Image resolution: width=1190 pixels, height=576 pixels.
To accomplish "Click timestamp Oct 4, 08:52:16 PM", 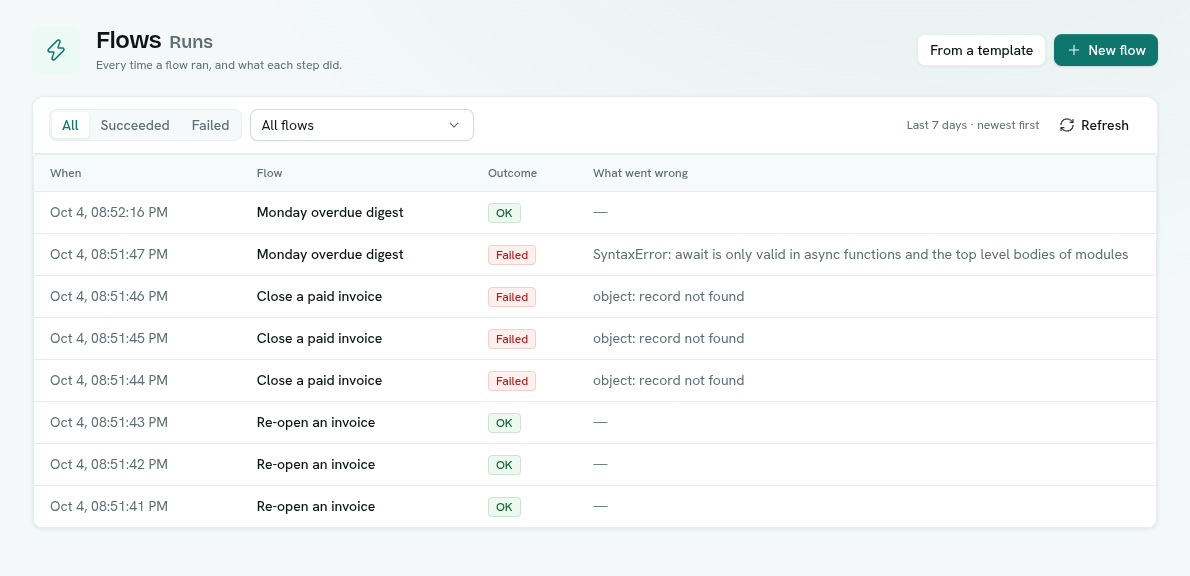I will click(109, 212).
